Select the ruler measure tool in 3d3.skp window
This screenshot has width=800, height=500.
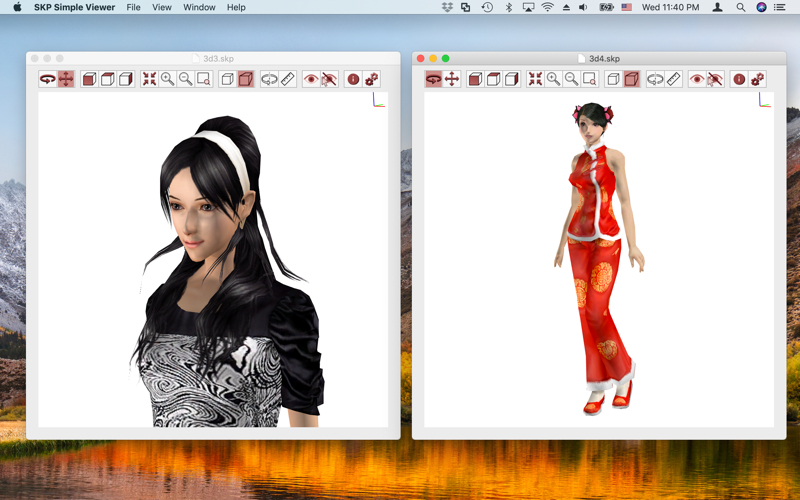click(x=288, y=79)
